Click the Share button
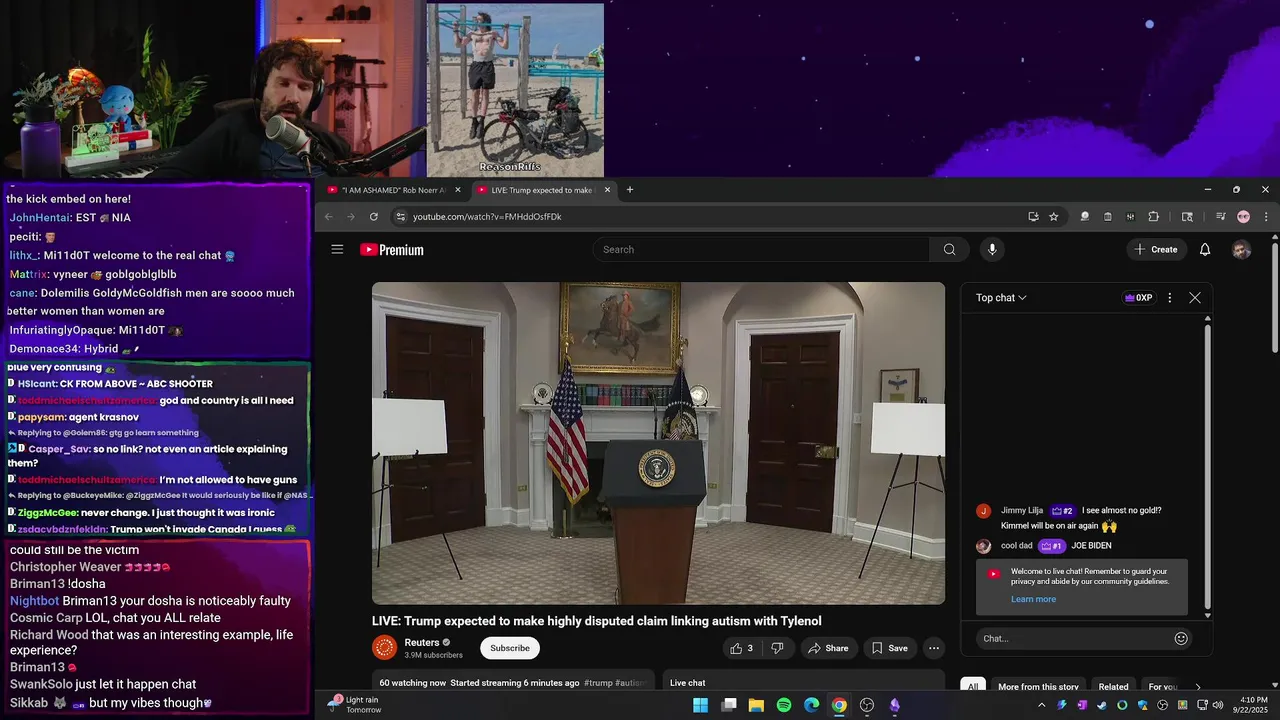Screen dimensions: 1280x720 coord(828,648)
